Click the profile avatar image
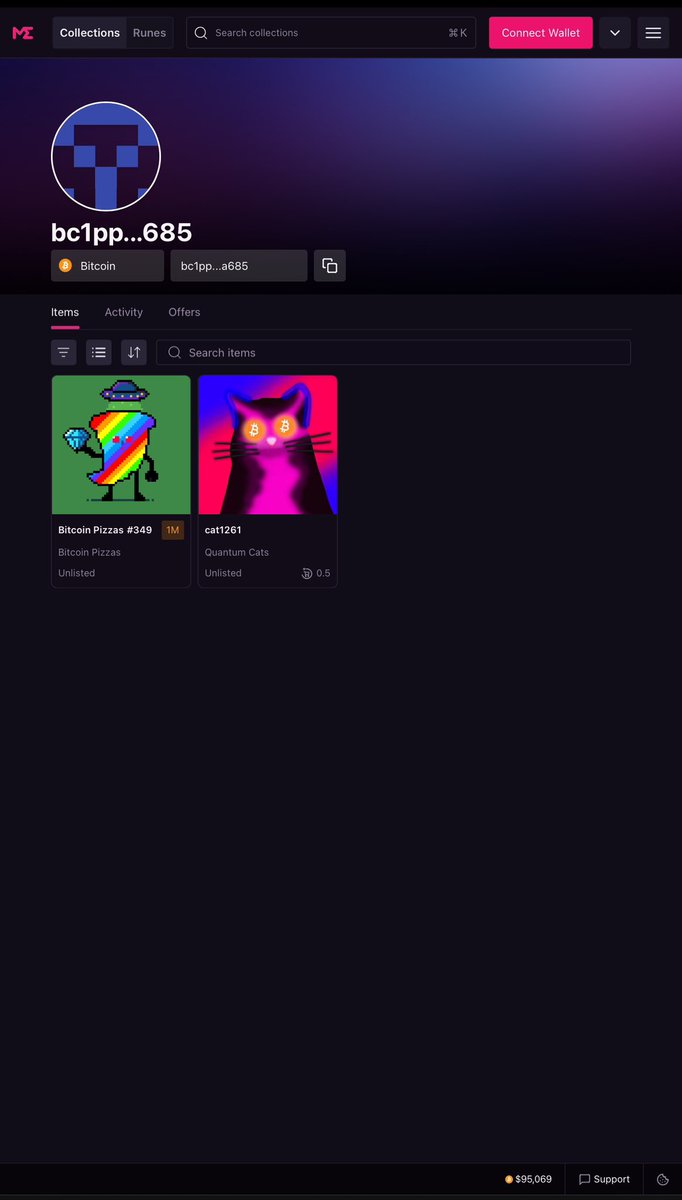 [106, 156]
